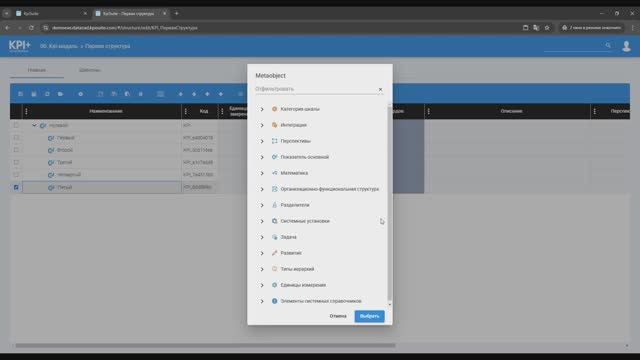Image resolution: width=640 pixels, height=360 pixels.
Task: Select the Первая структура browser tab
Action: pyautogui.click(x=130, y=13)
